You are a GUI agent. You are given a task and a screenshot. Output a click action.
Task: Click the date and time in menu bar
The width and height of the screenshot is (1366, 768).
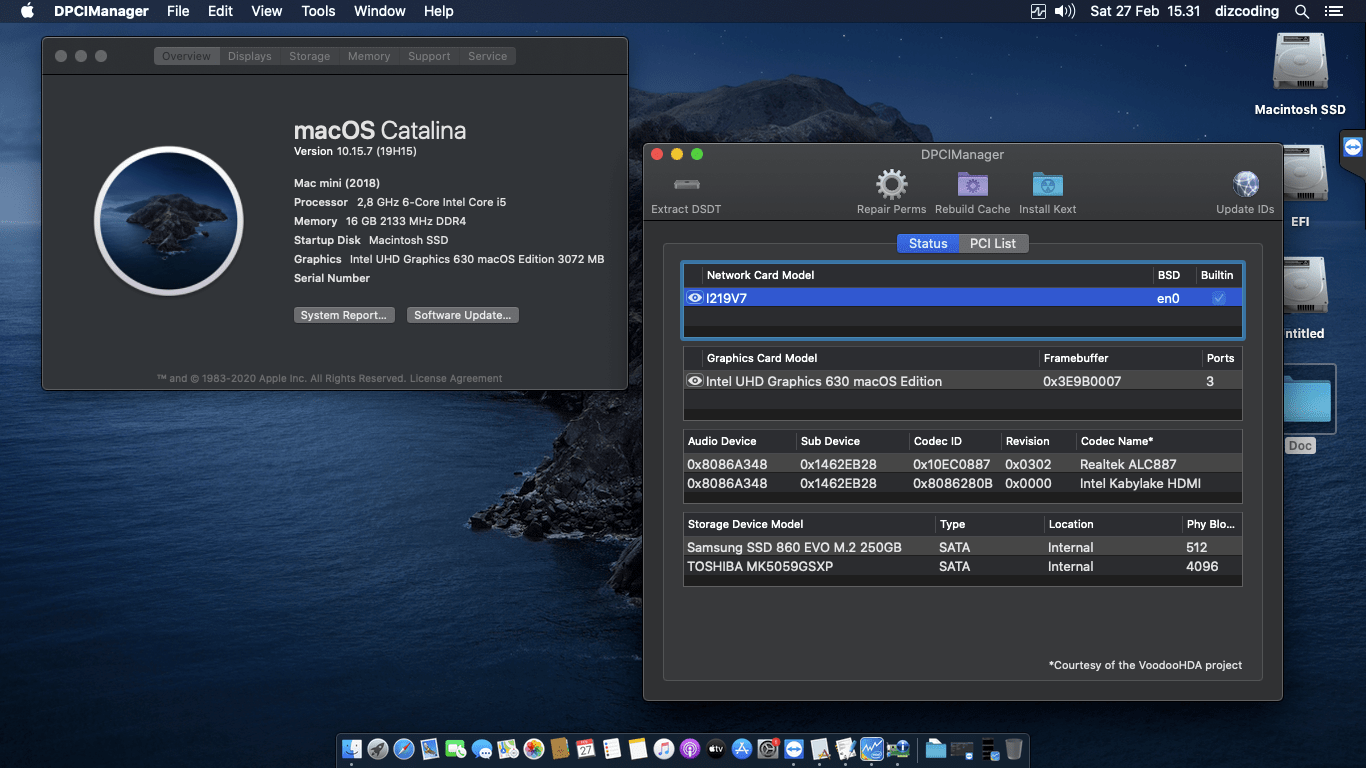[x=1145, y=11]
